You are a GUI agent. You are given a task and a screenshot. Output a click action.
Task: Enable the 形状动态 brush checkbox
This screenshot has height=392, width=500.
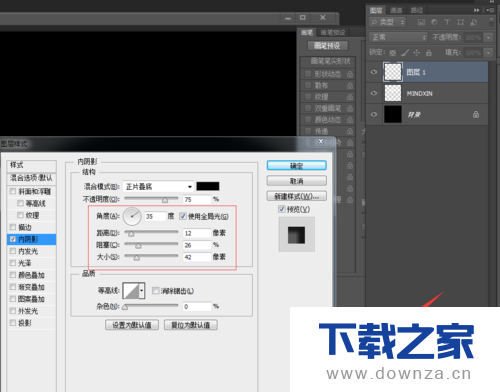pos(308,74)
